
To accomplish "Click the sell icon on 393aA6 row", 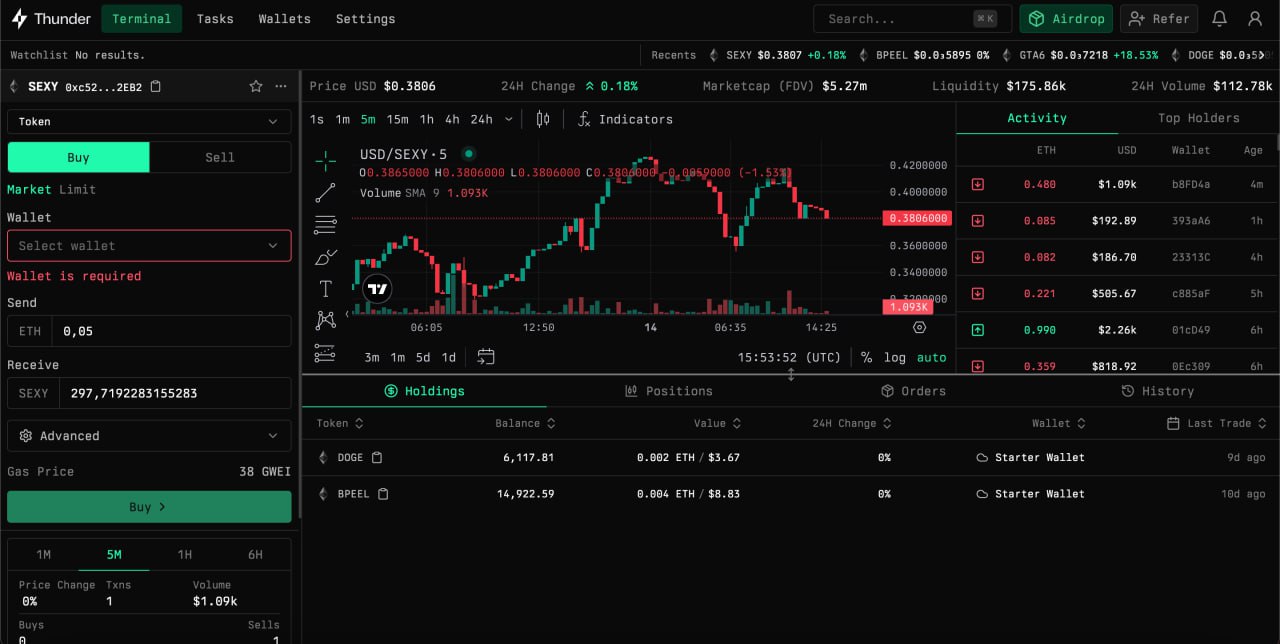I will click(978, 221).
